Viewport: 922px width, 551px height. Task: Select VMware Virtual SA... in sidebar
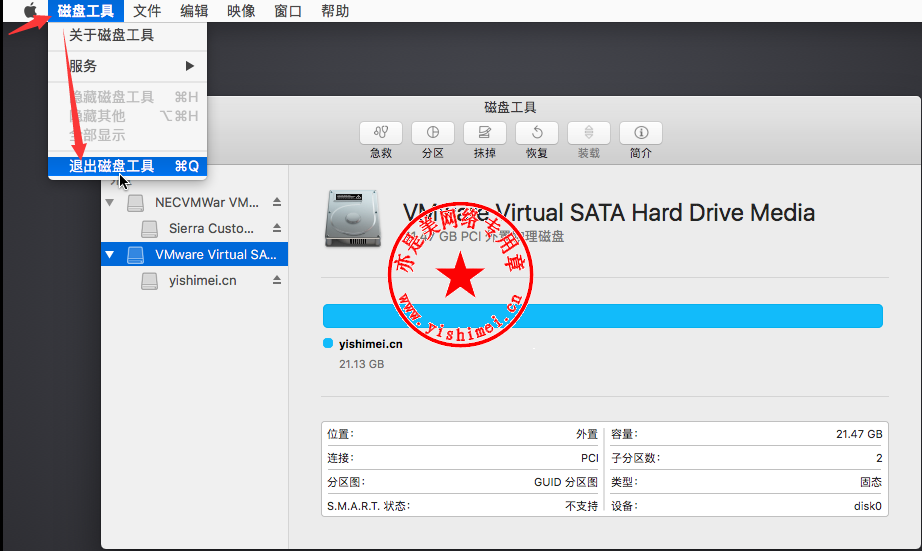point(194,254)
